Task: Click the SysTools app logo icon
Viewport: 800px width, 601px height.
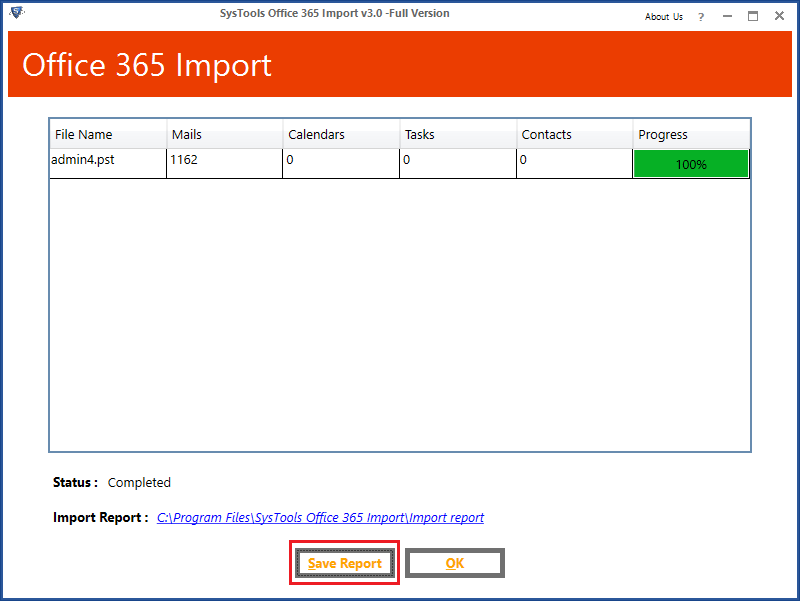Action: [x=16, y=12]
